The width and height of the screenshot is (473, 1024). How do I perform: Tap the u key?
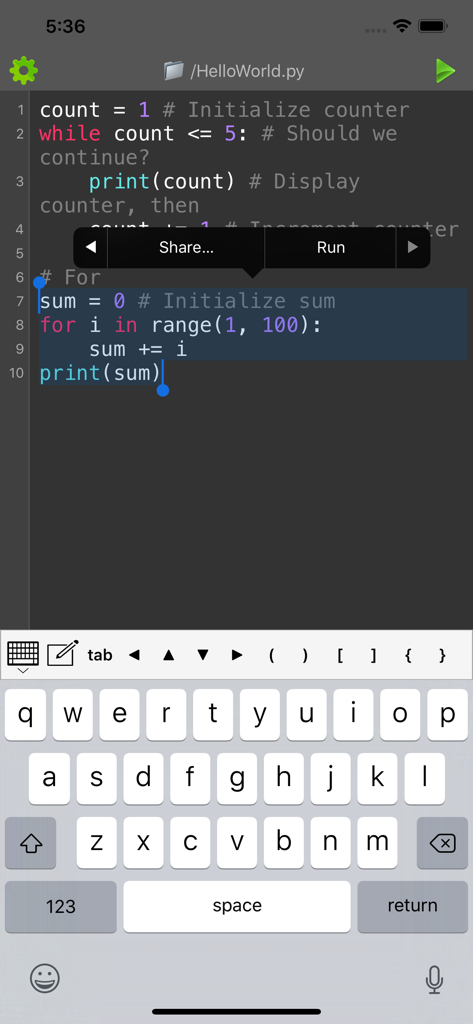point(306,714)
